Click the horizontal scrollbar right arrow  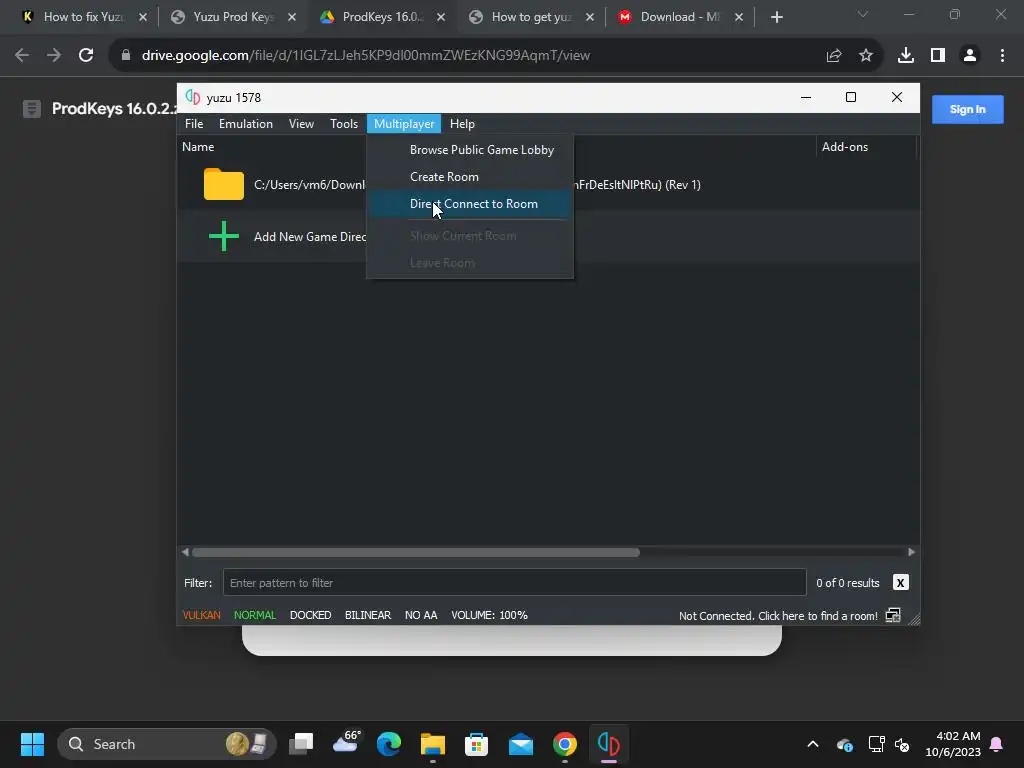[911, 552]
